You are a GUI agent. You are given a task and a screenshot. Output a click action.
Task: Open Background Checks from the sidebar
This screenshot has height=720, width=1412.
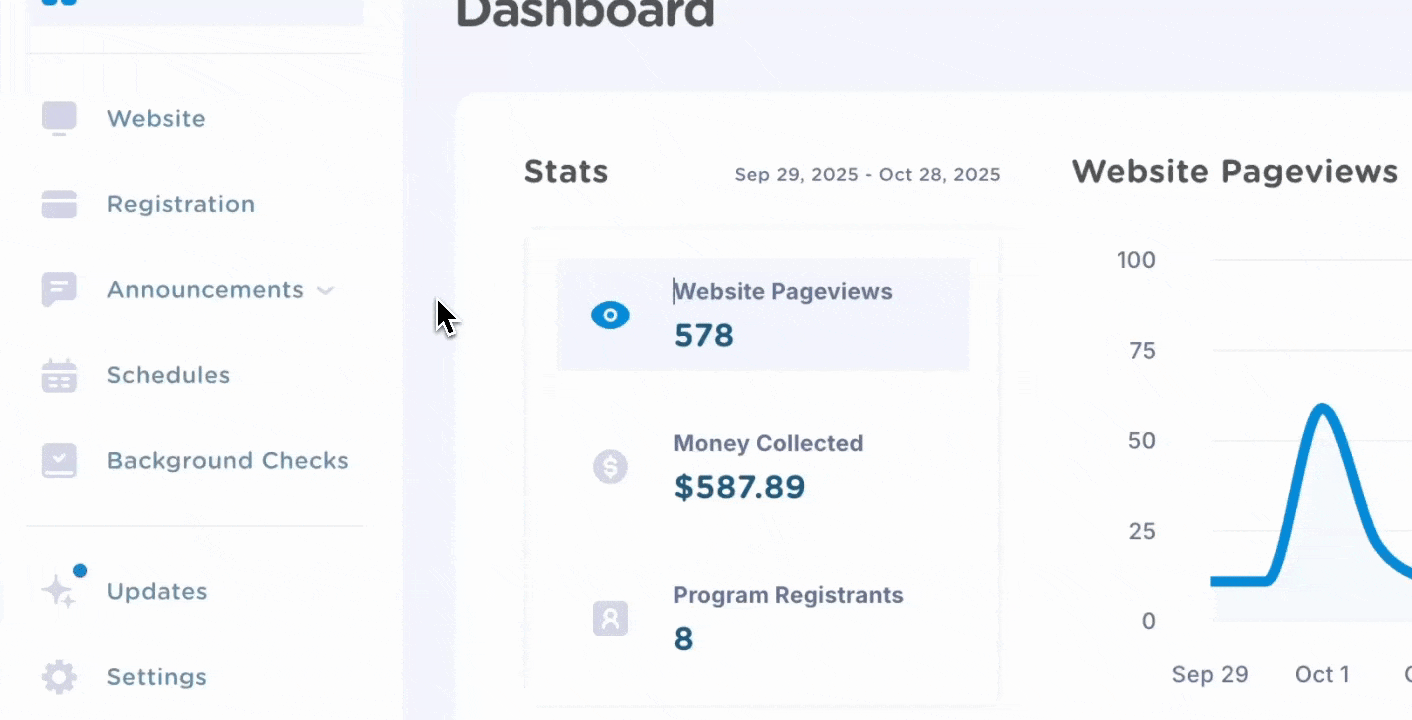pyautogui.click(x=228, y=461)
